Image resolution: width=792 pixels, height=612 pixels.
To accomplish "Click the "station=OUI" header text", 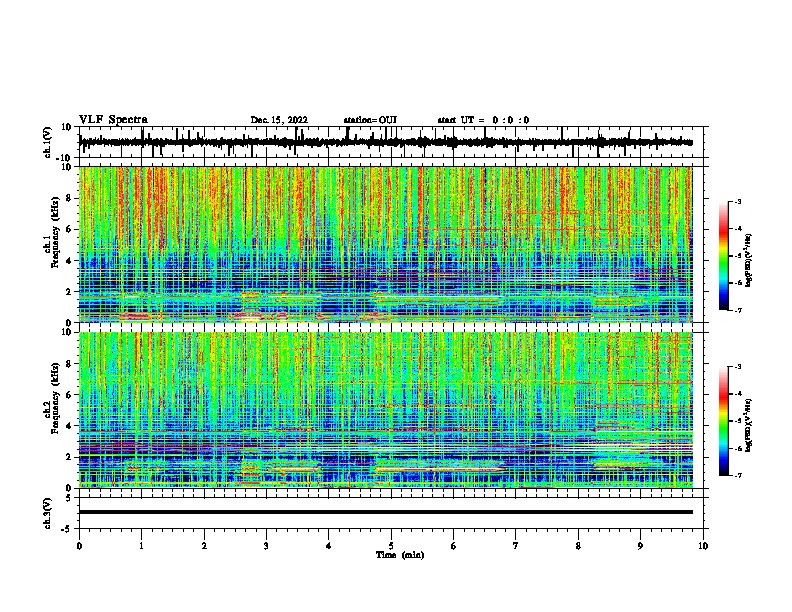I will tap(370, 120).
